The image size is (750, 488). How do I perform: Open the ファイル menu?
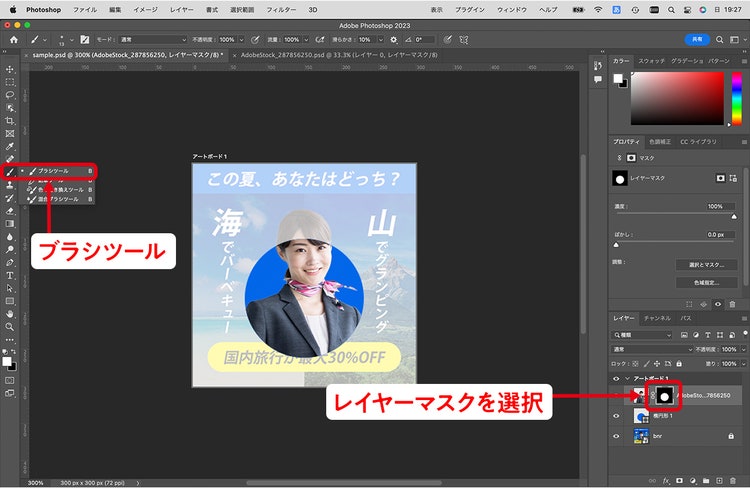pos(85,10)
